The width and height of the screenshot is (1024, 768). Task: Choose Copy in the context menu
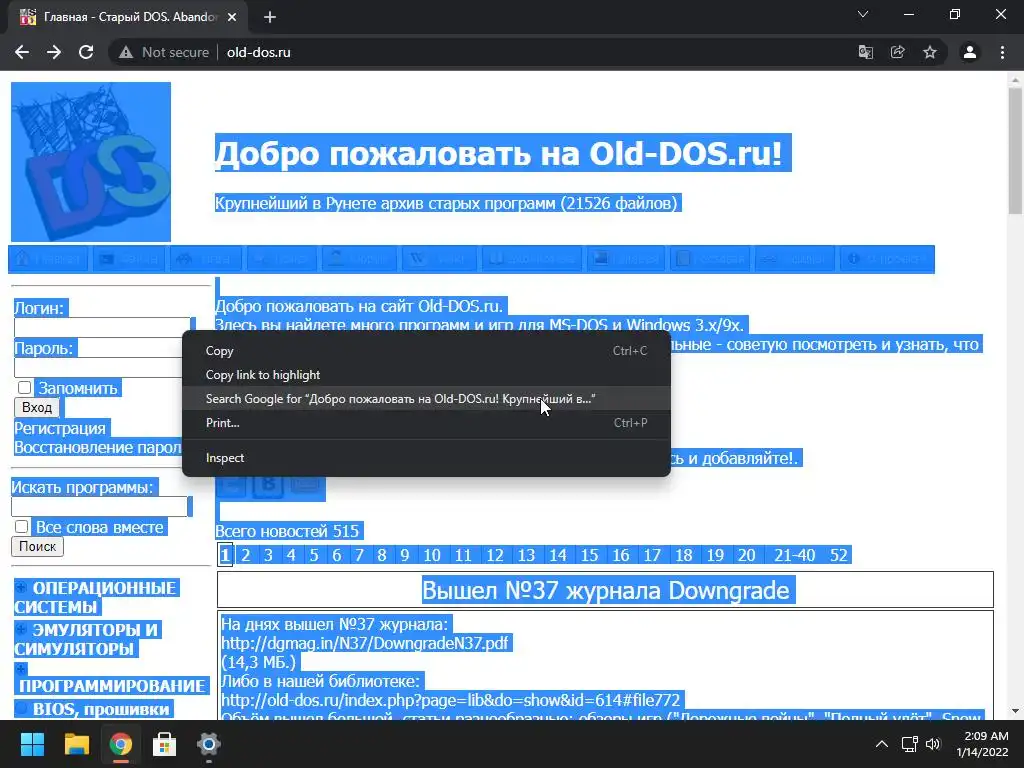tap(426, 351)
